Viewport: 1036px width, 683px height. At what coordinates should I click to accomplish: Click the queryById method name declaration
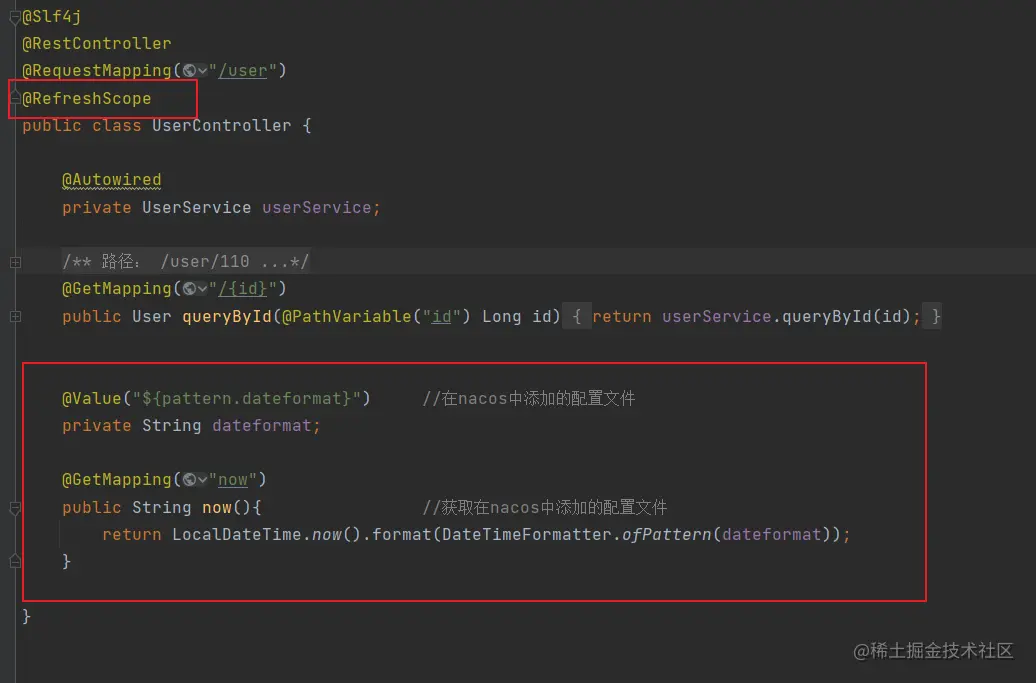point(227,316)
